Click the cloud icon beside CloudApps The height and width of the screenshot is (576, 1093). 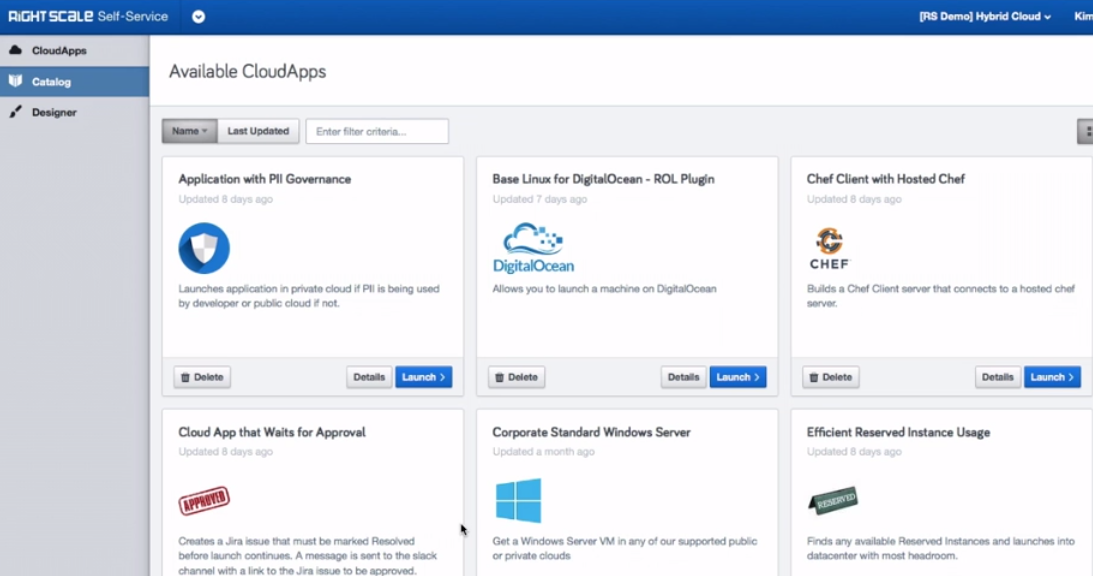pos(15,50)
